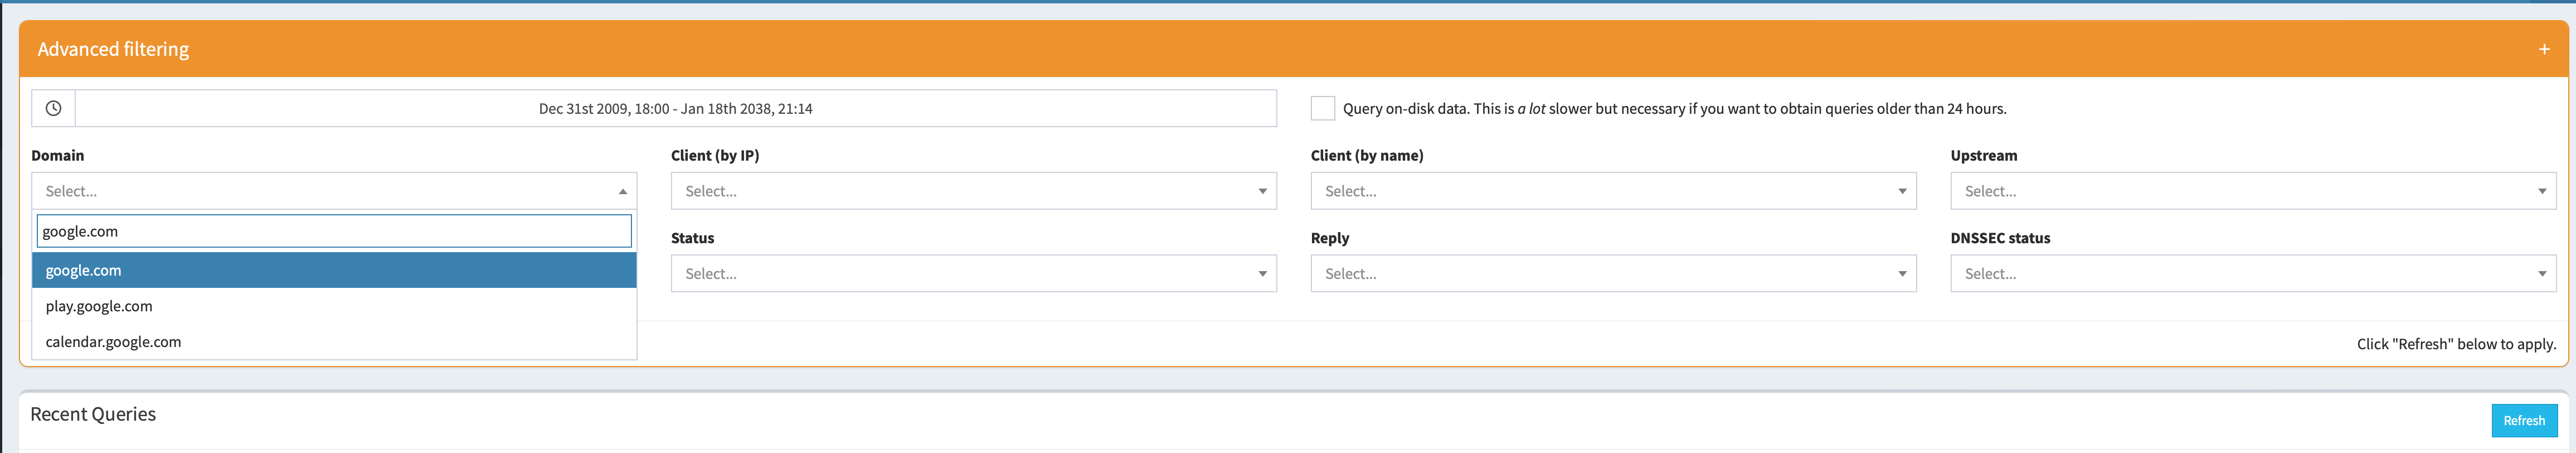Click the date range field
The image size is (2576, 453).
click(x=676, y=108)
